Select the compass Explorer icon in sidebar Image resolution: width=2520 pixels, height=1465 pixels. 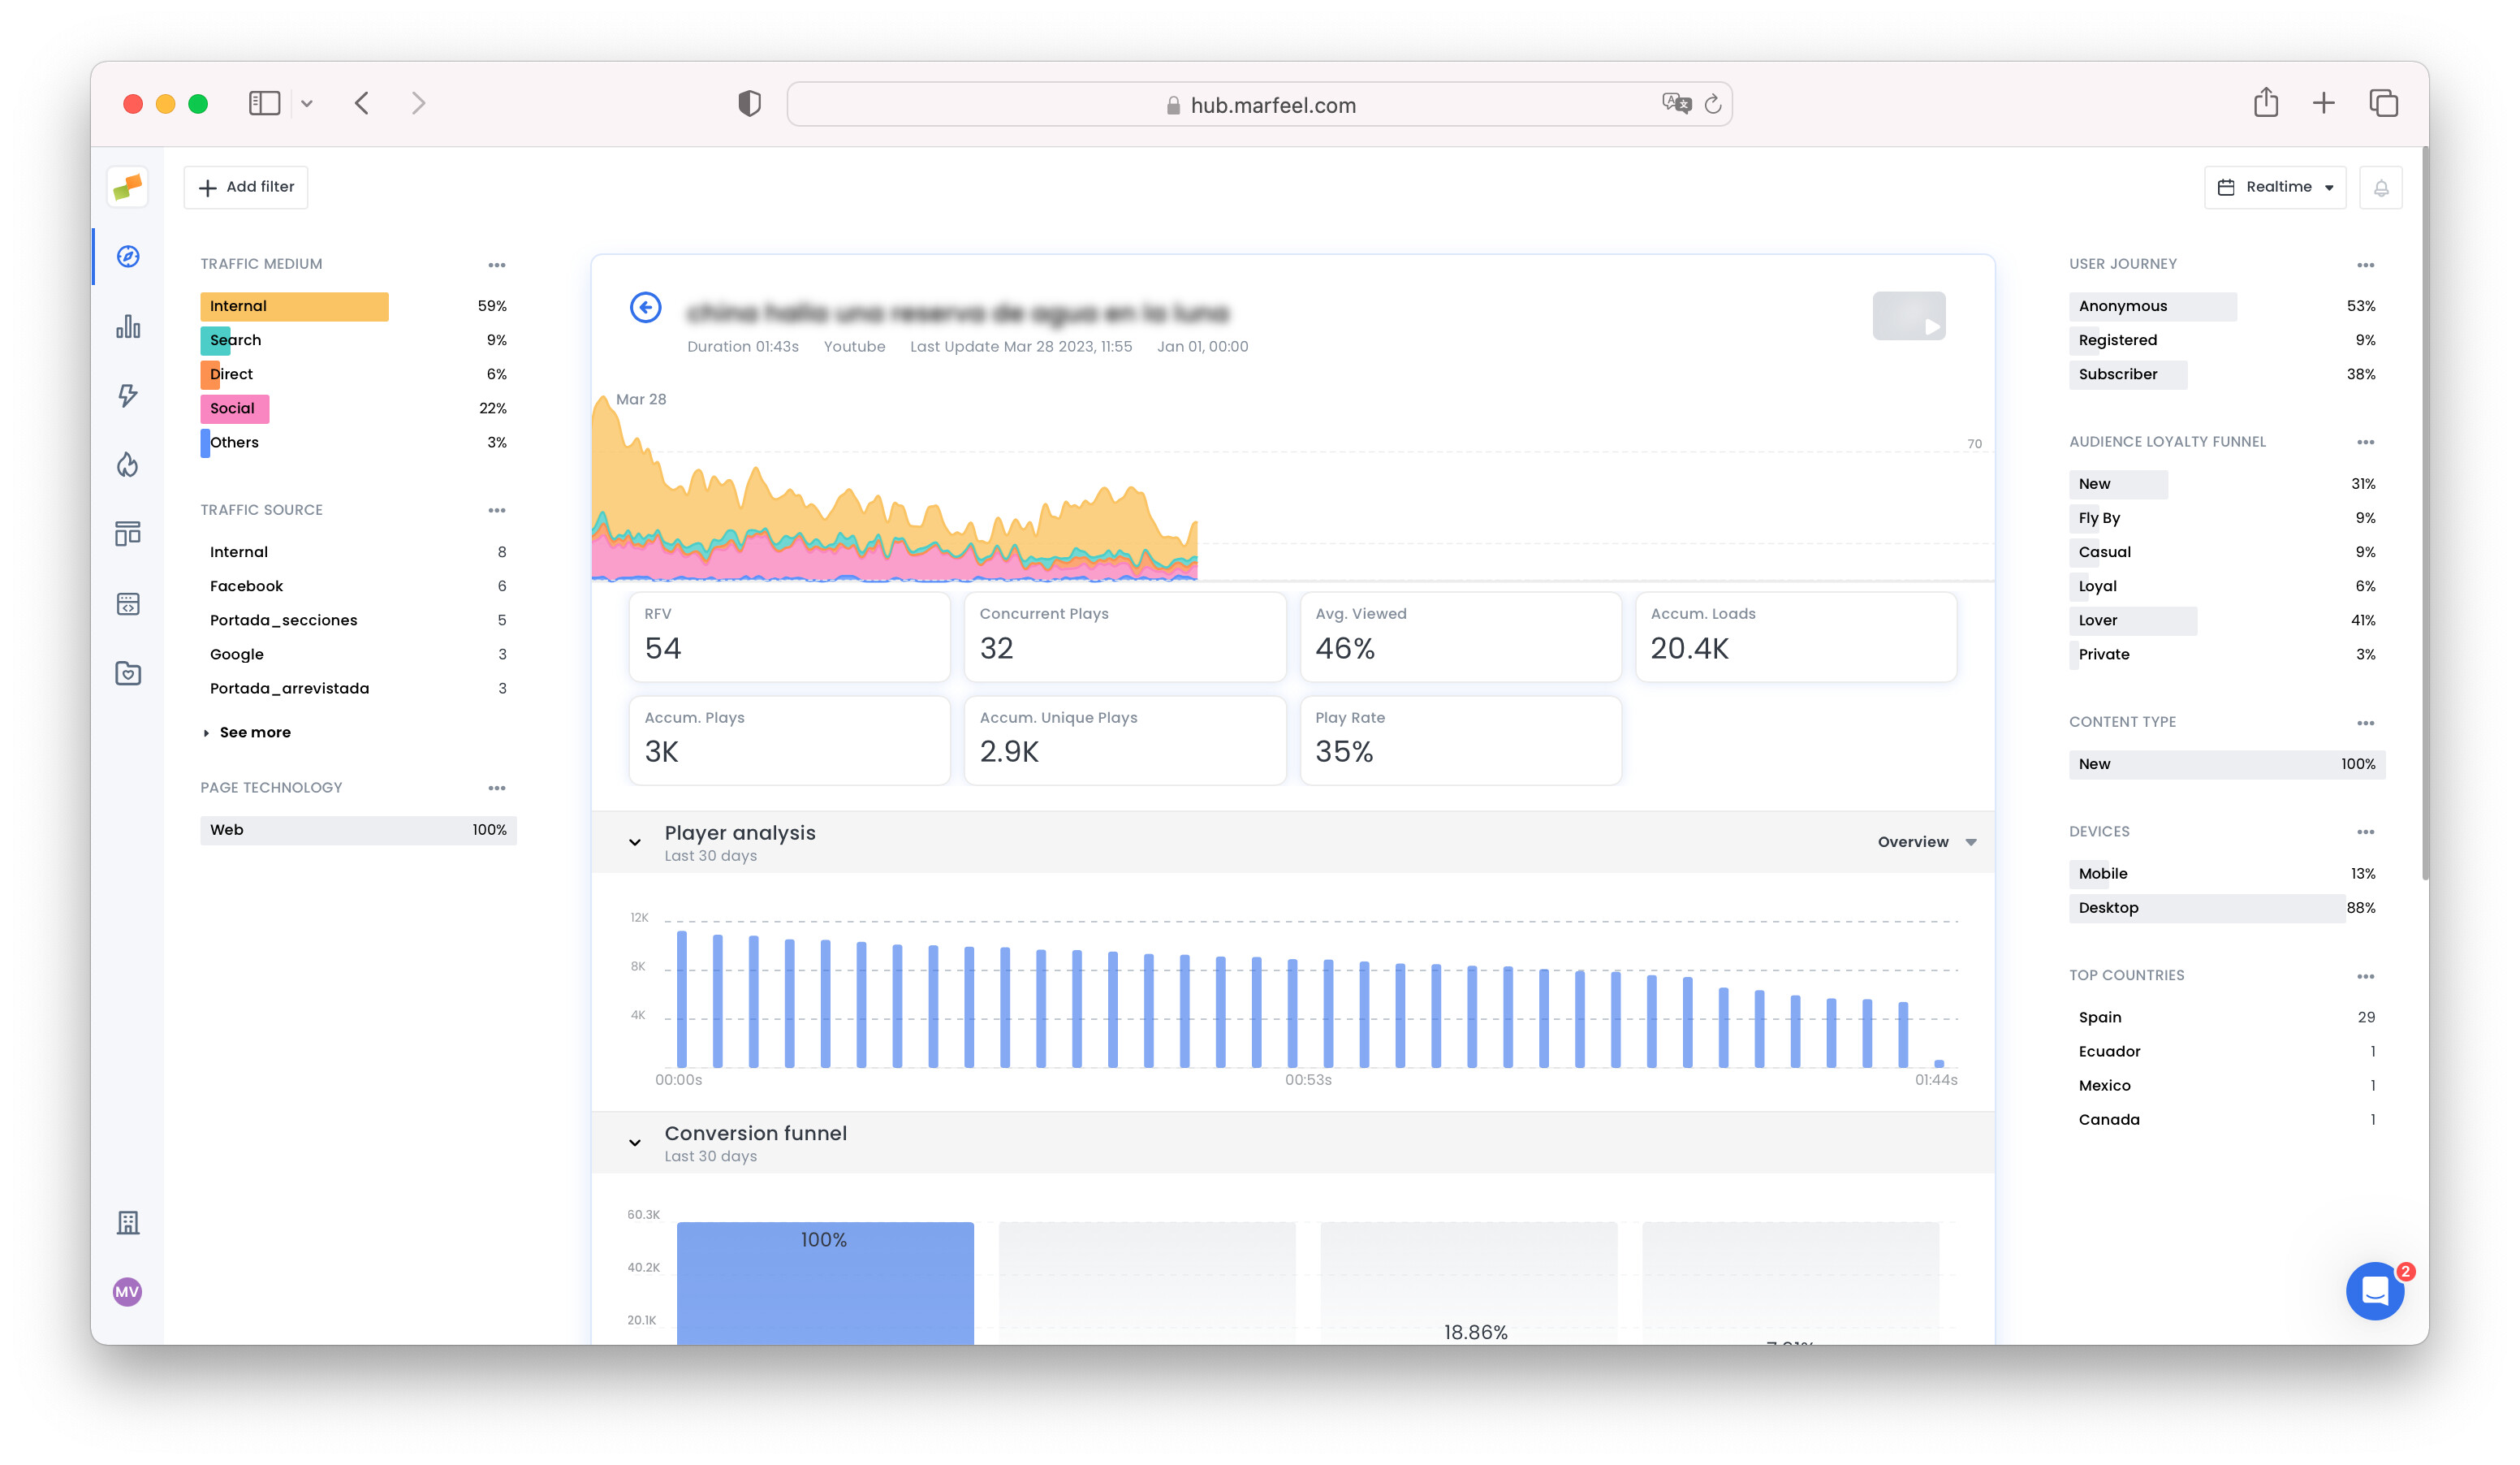coord(128,257)
